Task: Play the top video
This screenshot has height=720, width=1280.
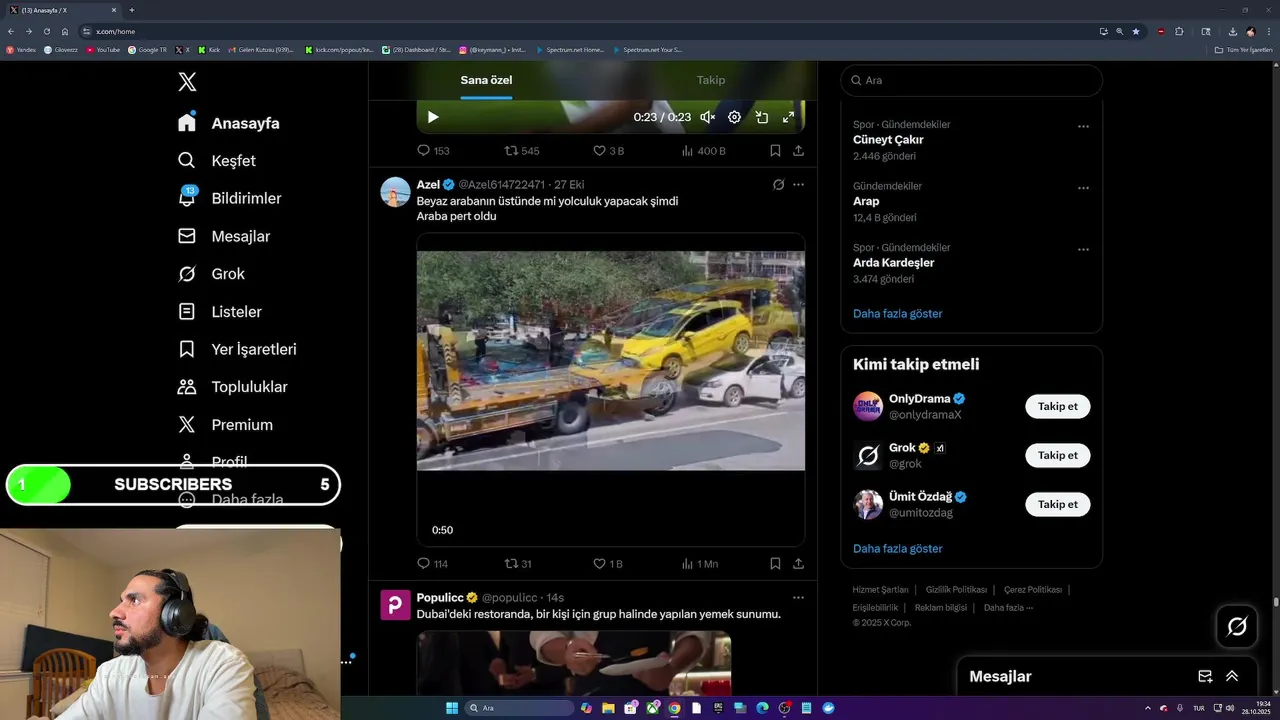Action: point(433,117)
